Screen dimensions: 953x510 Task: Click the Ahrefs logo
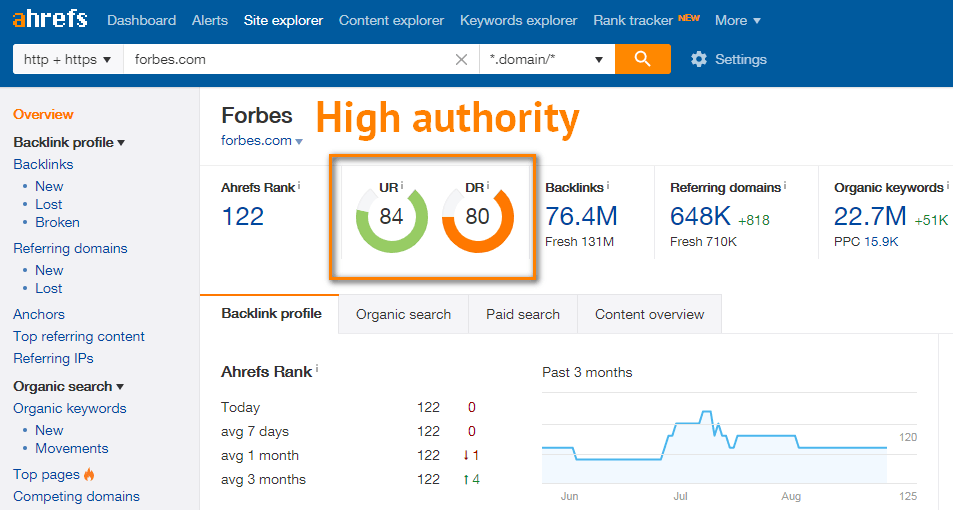(x=50, y=19)
